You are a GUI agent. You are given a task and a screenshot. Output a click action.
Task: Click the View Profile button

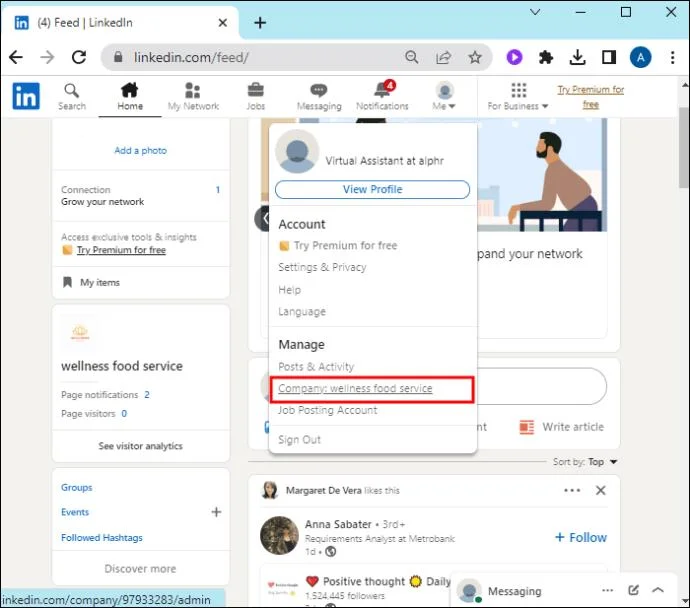click(x=372, y=189)
